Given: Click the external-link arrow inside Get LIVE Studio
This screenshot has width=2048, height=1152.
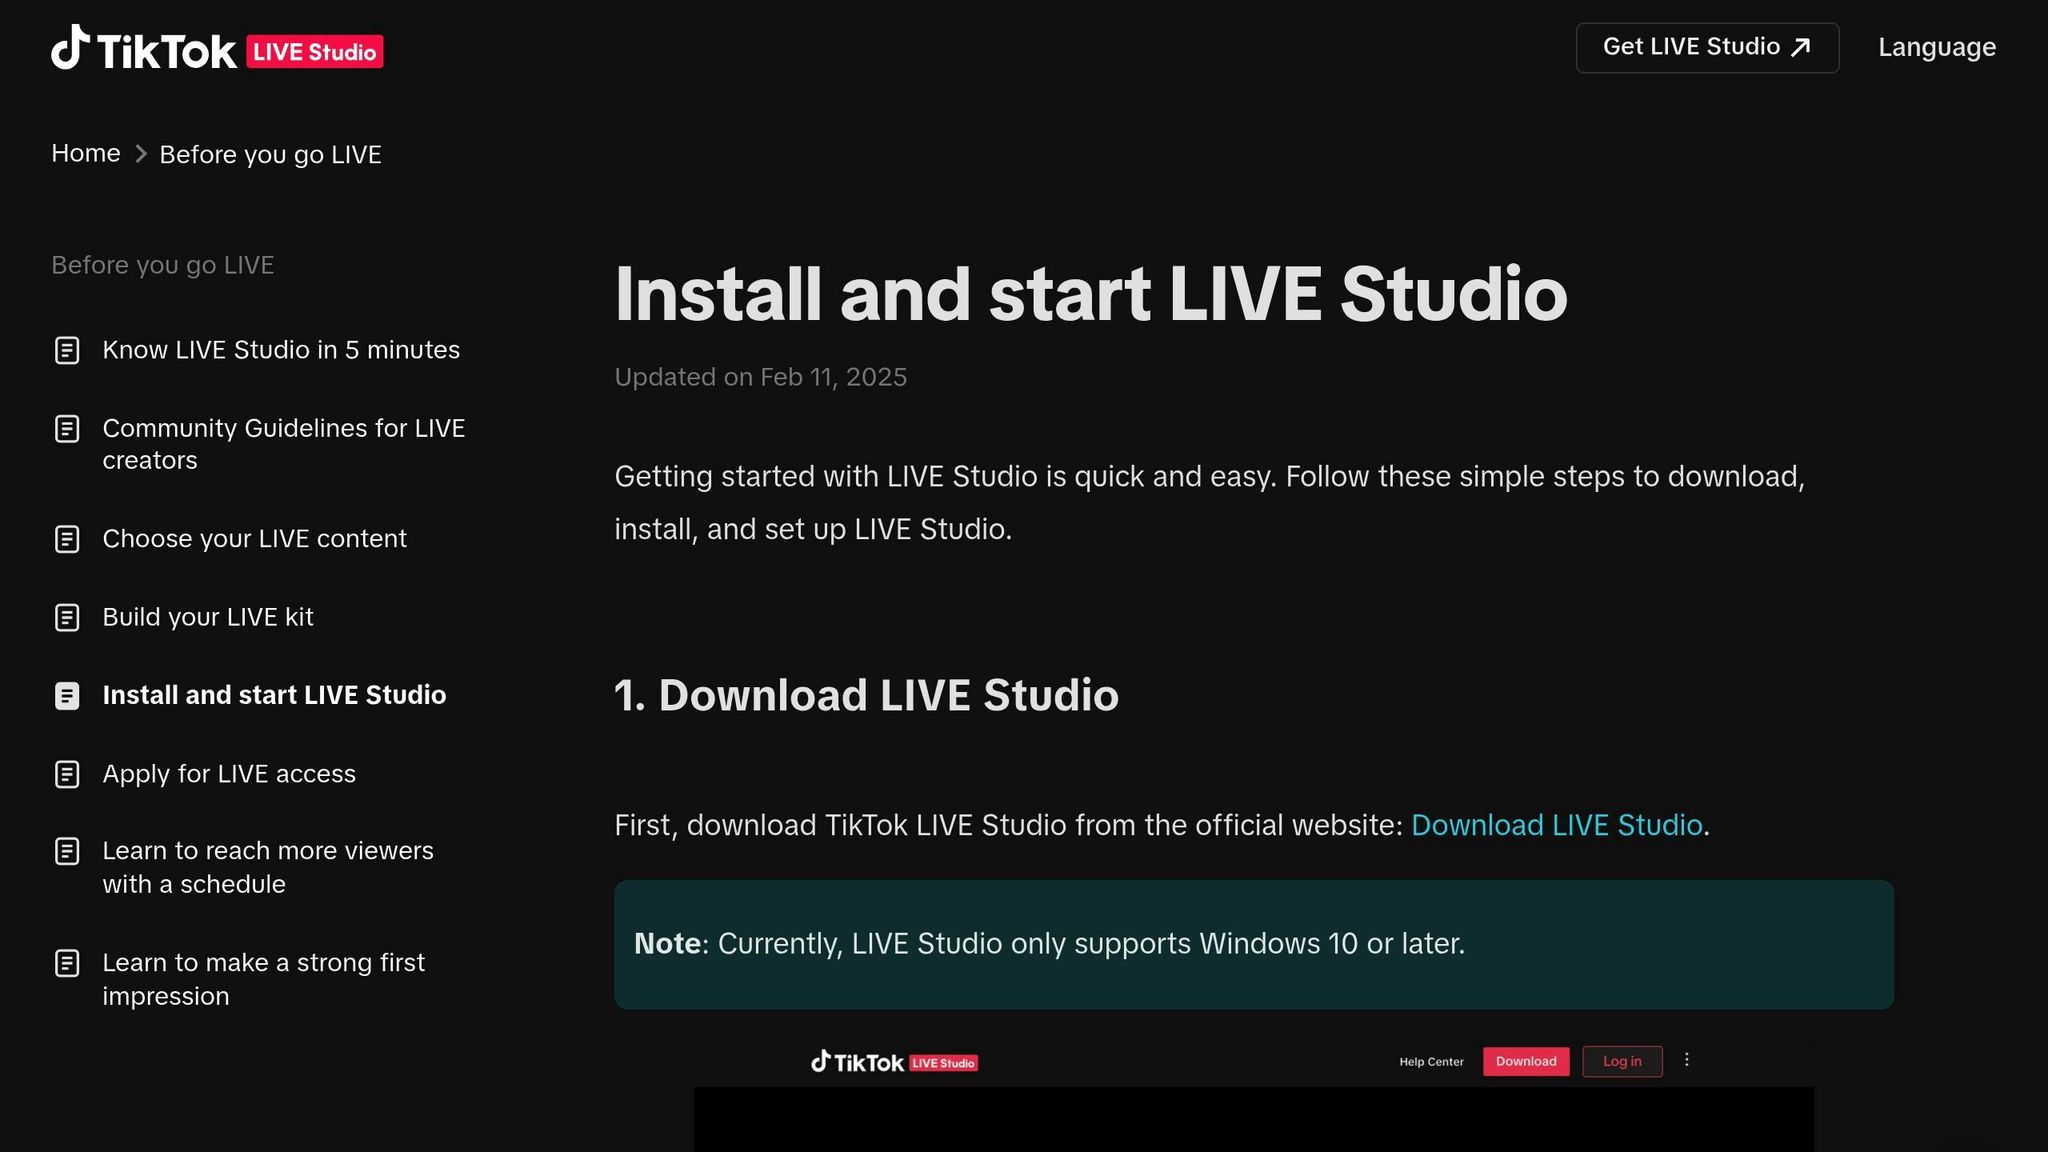Looking at the screenshot, I should pos(1799,45).
